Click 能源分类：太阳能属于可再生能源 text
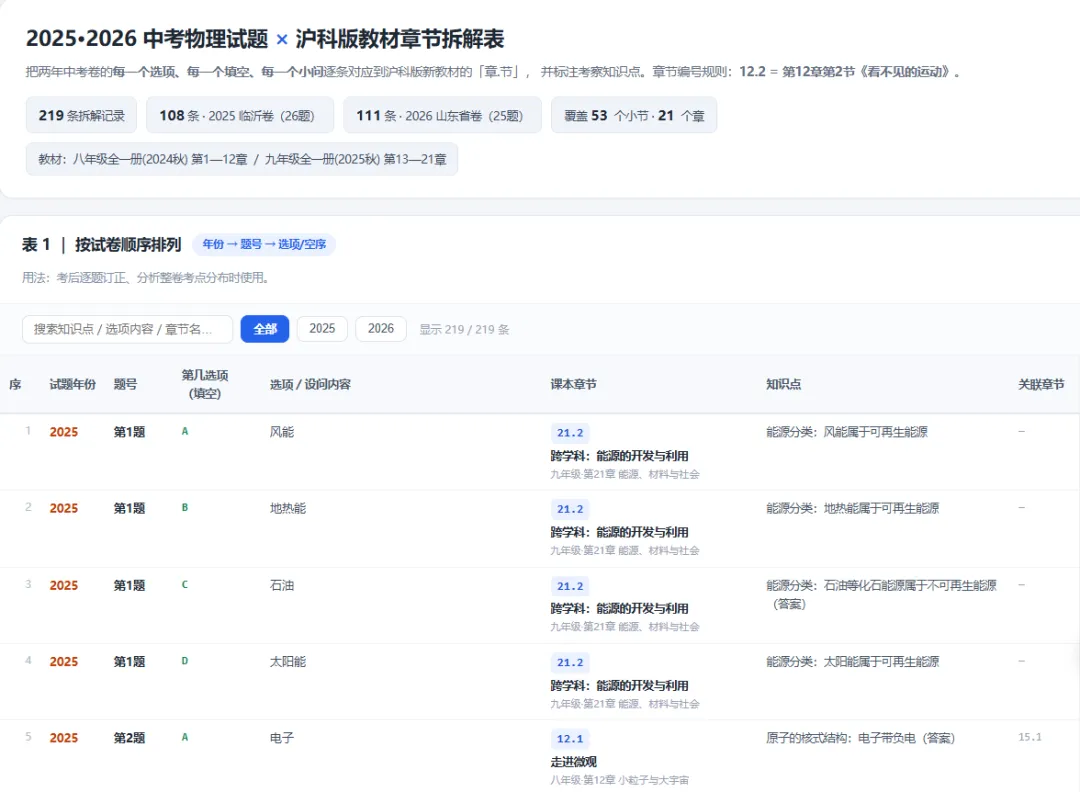The width and height of the screenshot is (1080, 792). pyautogui.click(x=853, y=662)
